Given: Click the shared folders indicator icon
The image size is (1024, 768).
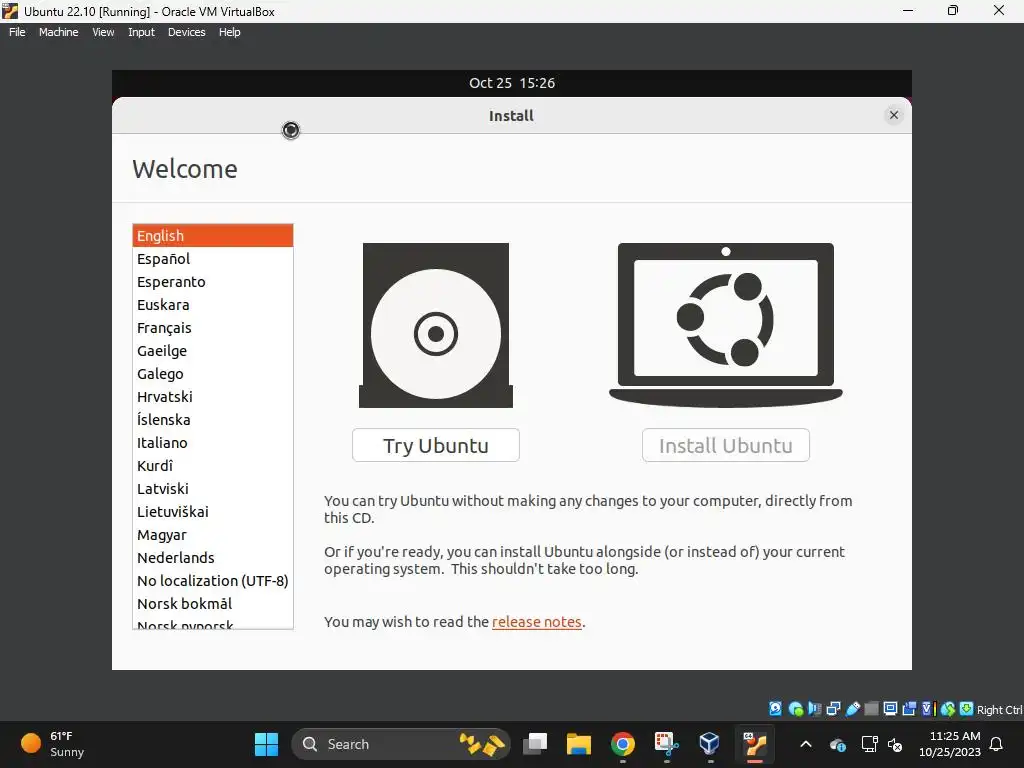Looking at the screenshot, I should [x=871, y=709].
